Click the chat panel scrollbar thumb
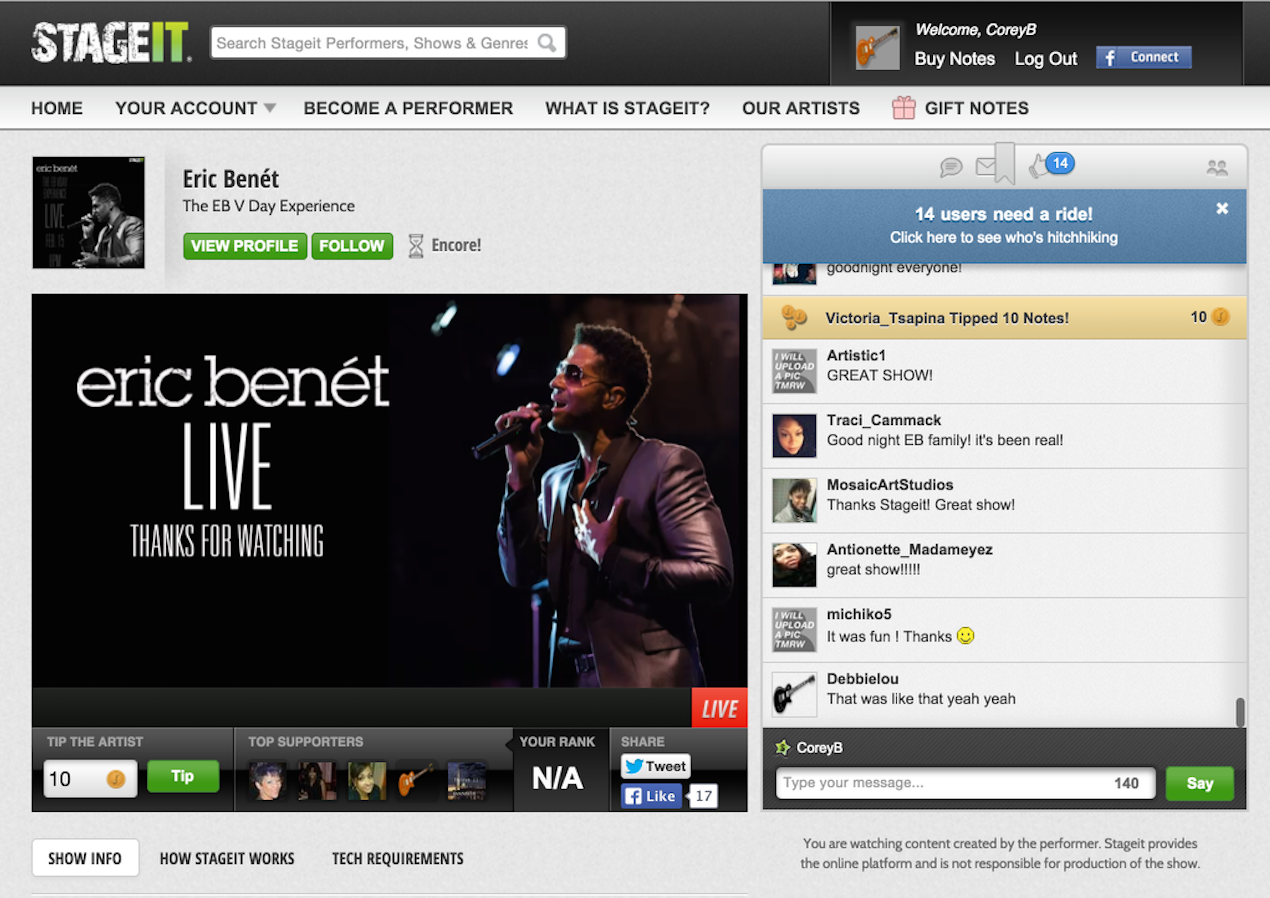This screenshot has width=1270, height=898. [1240, 712]
